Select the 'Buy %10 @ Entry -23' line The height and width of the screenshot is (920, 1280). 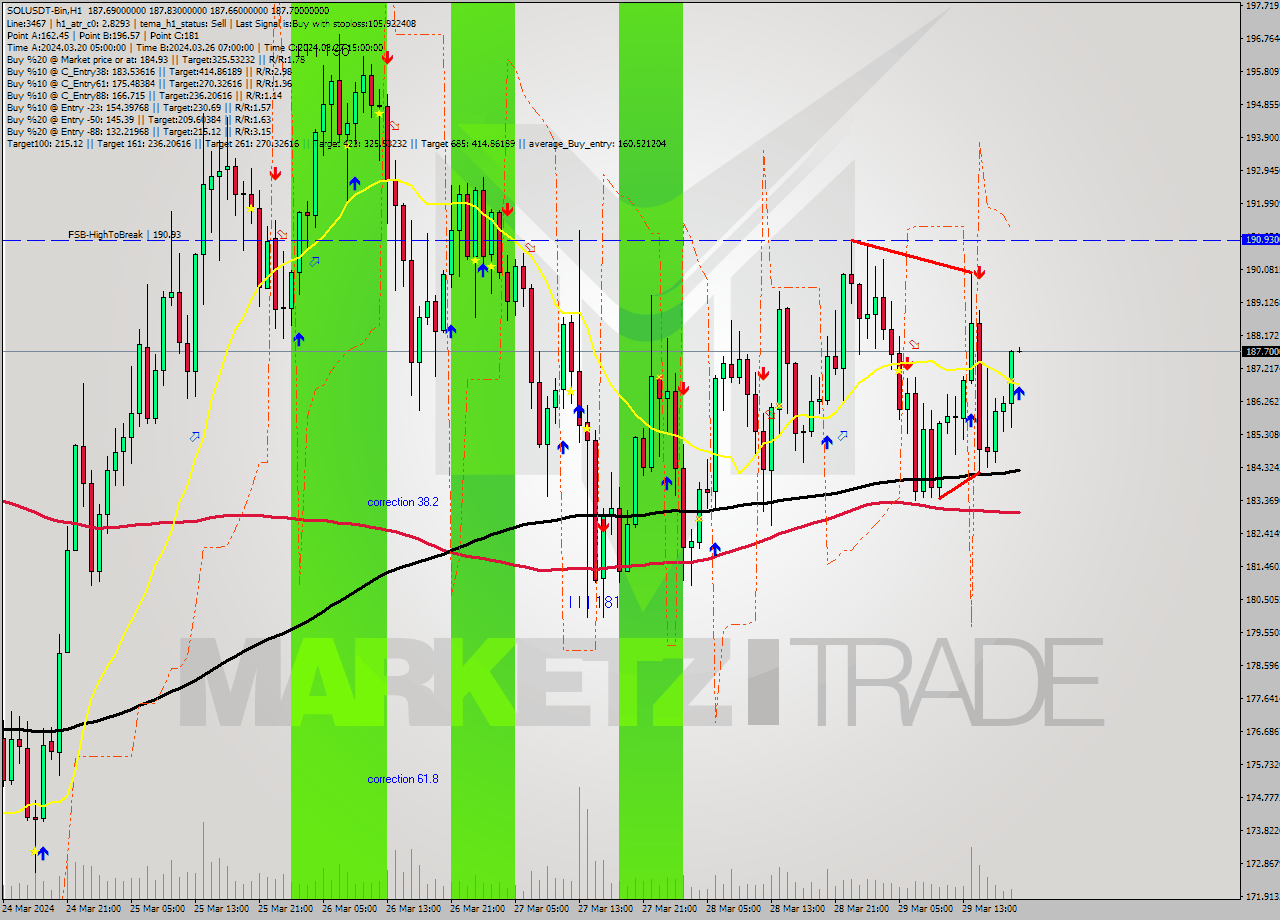138,107
